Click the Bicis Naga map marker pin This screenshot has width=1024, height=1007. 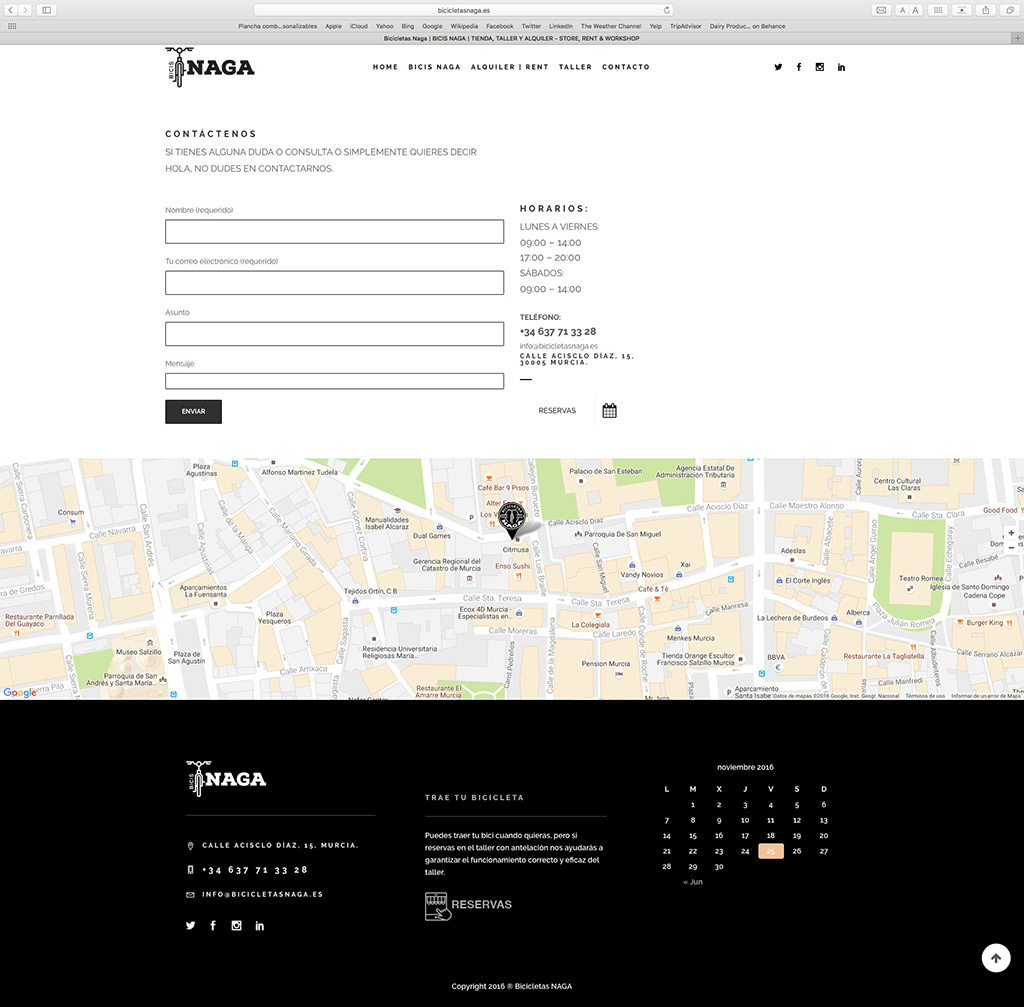[512, 518]
